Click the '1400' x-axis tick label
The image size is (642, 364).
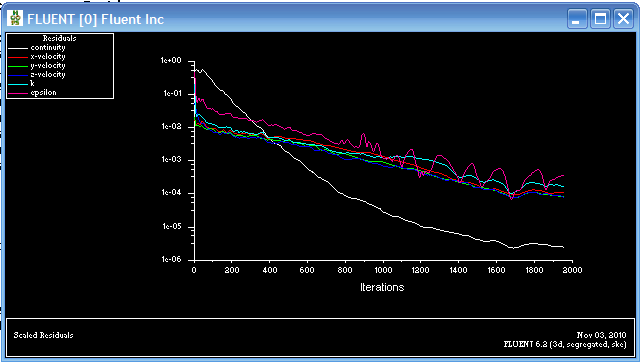(458, 270)
